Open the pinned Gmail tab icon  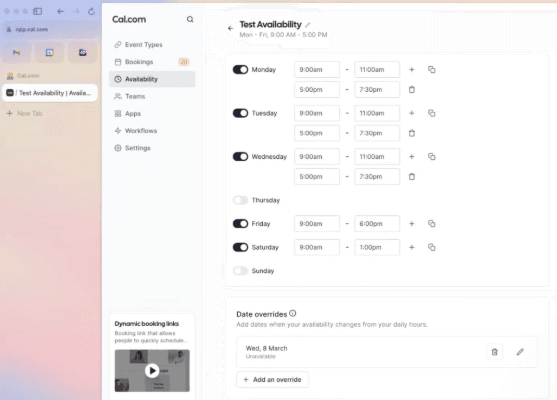pyautogui.click(x=16, y=53)
